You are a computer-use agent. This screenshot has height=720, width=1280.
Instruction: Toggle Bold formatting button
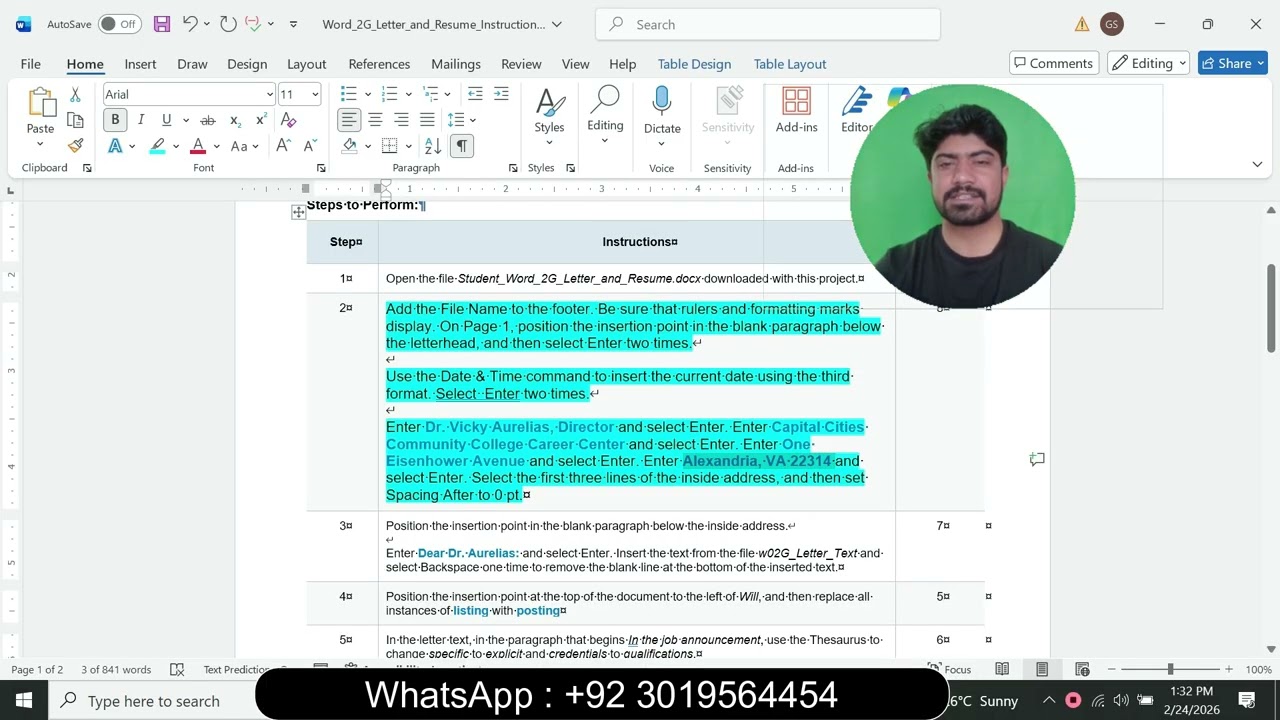(115, 120)
